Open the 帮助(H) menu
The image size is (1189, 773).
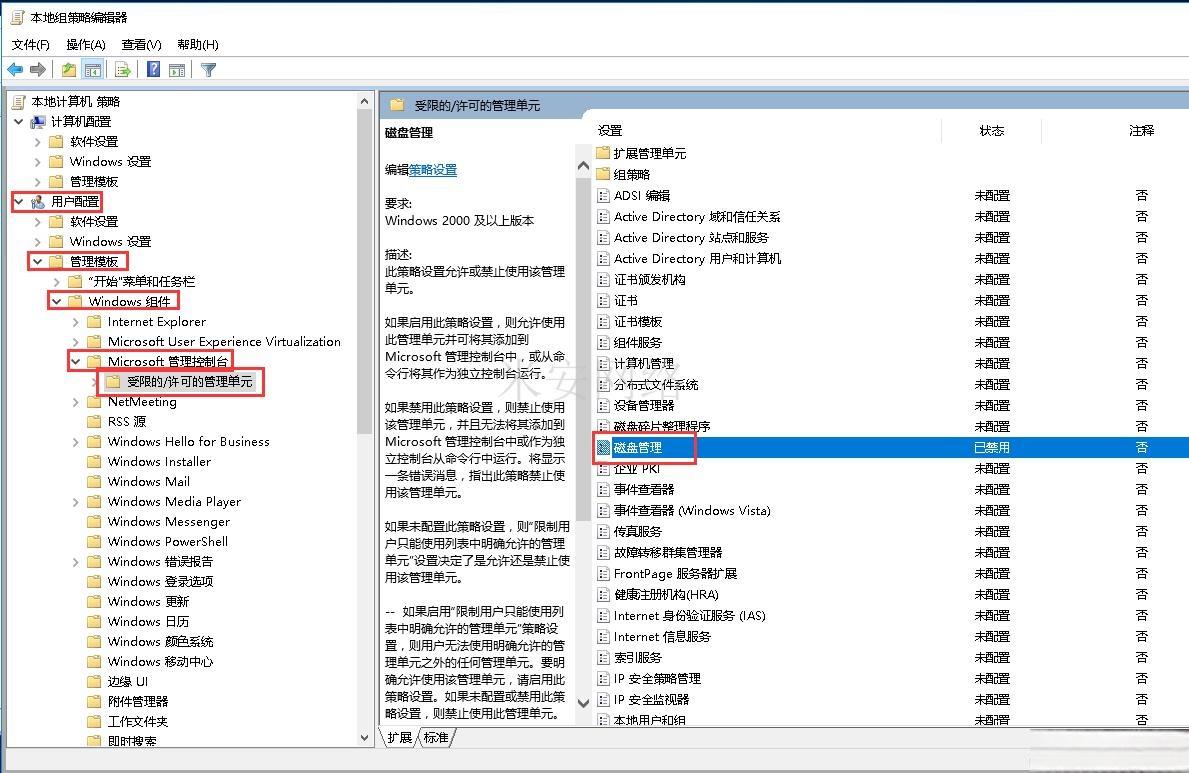(x=198, y=45)
